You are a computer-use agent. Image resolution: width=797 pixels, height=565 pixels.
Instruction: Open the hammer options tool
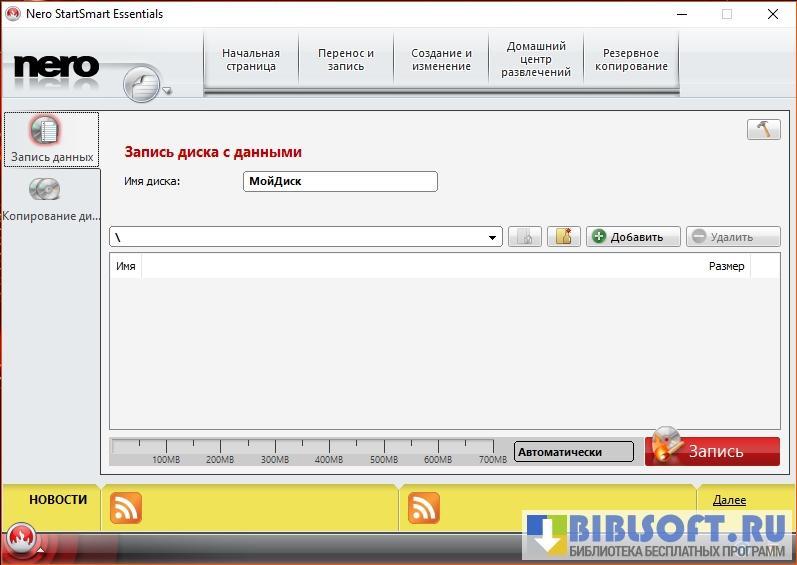point(763,130)
